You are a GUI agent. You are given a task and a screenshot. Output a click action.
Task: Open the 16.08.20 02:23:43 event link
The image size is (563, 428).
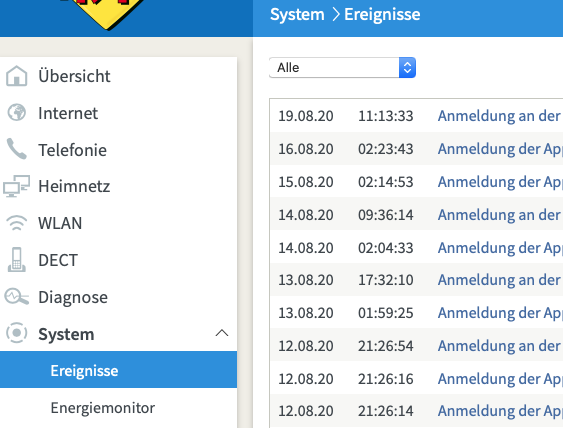tap(500, 149)
